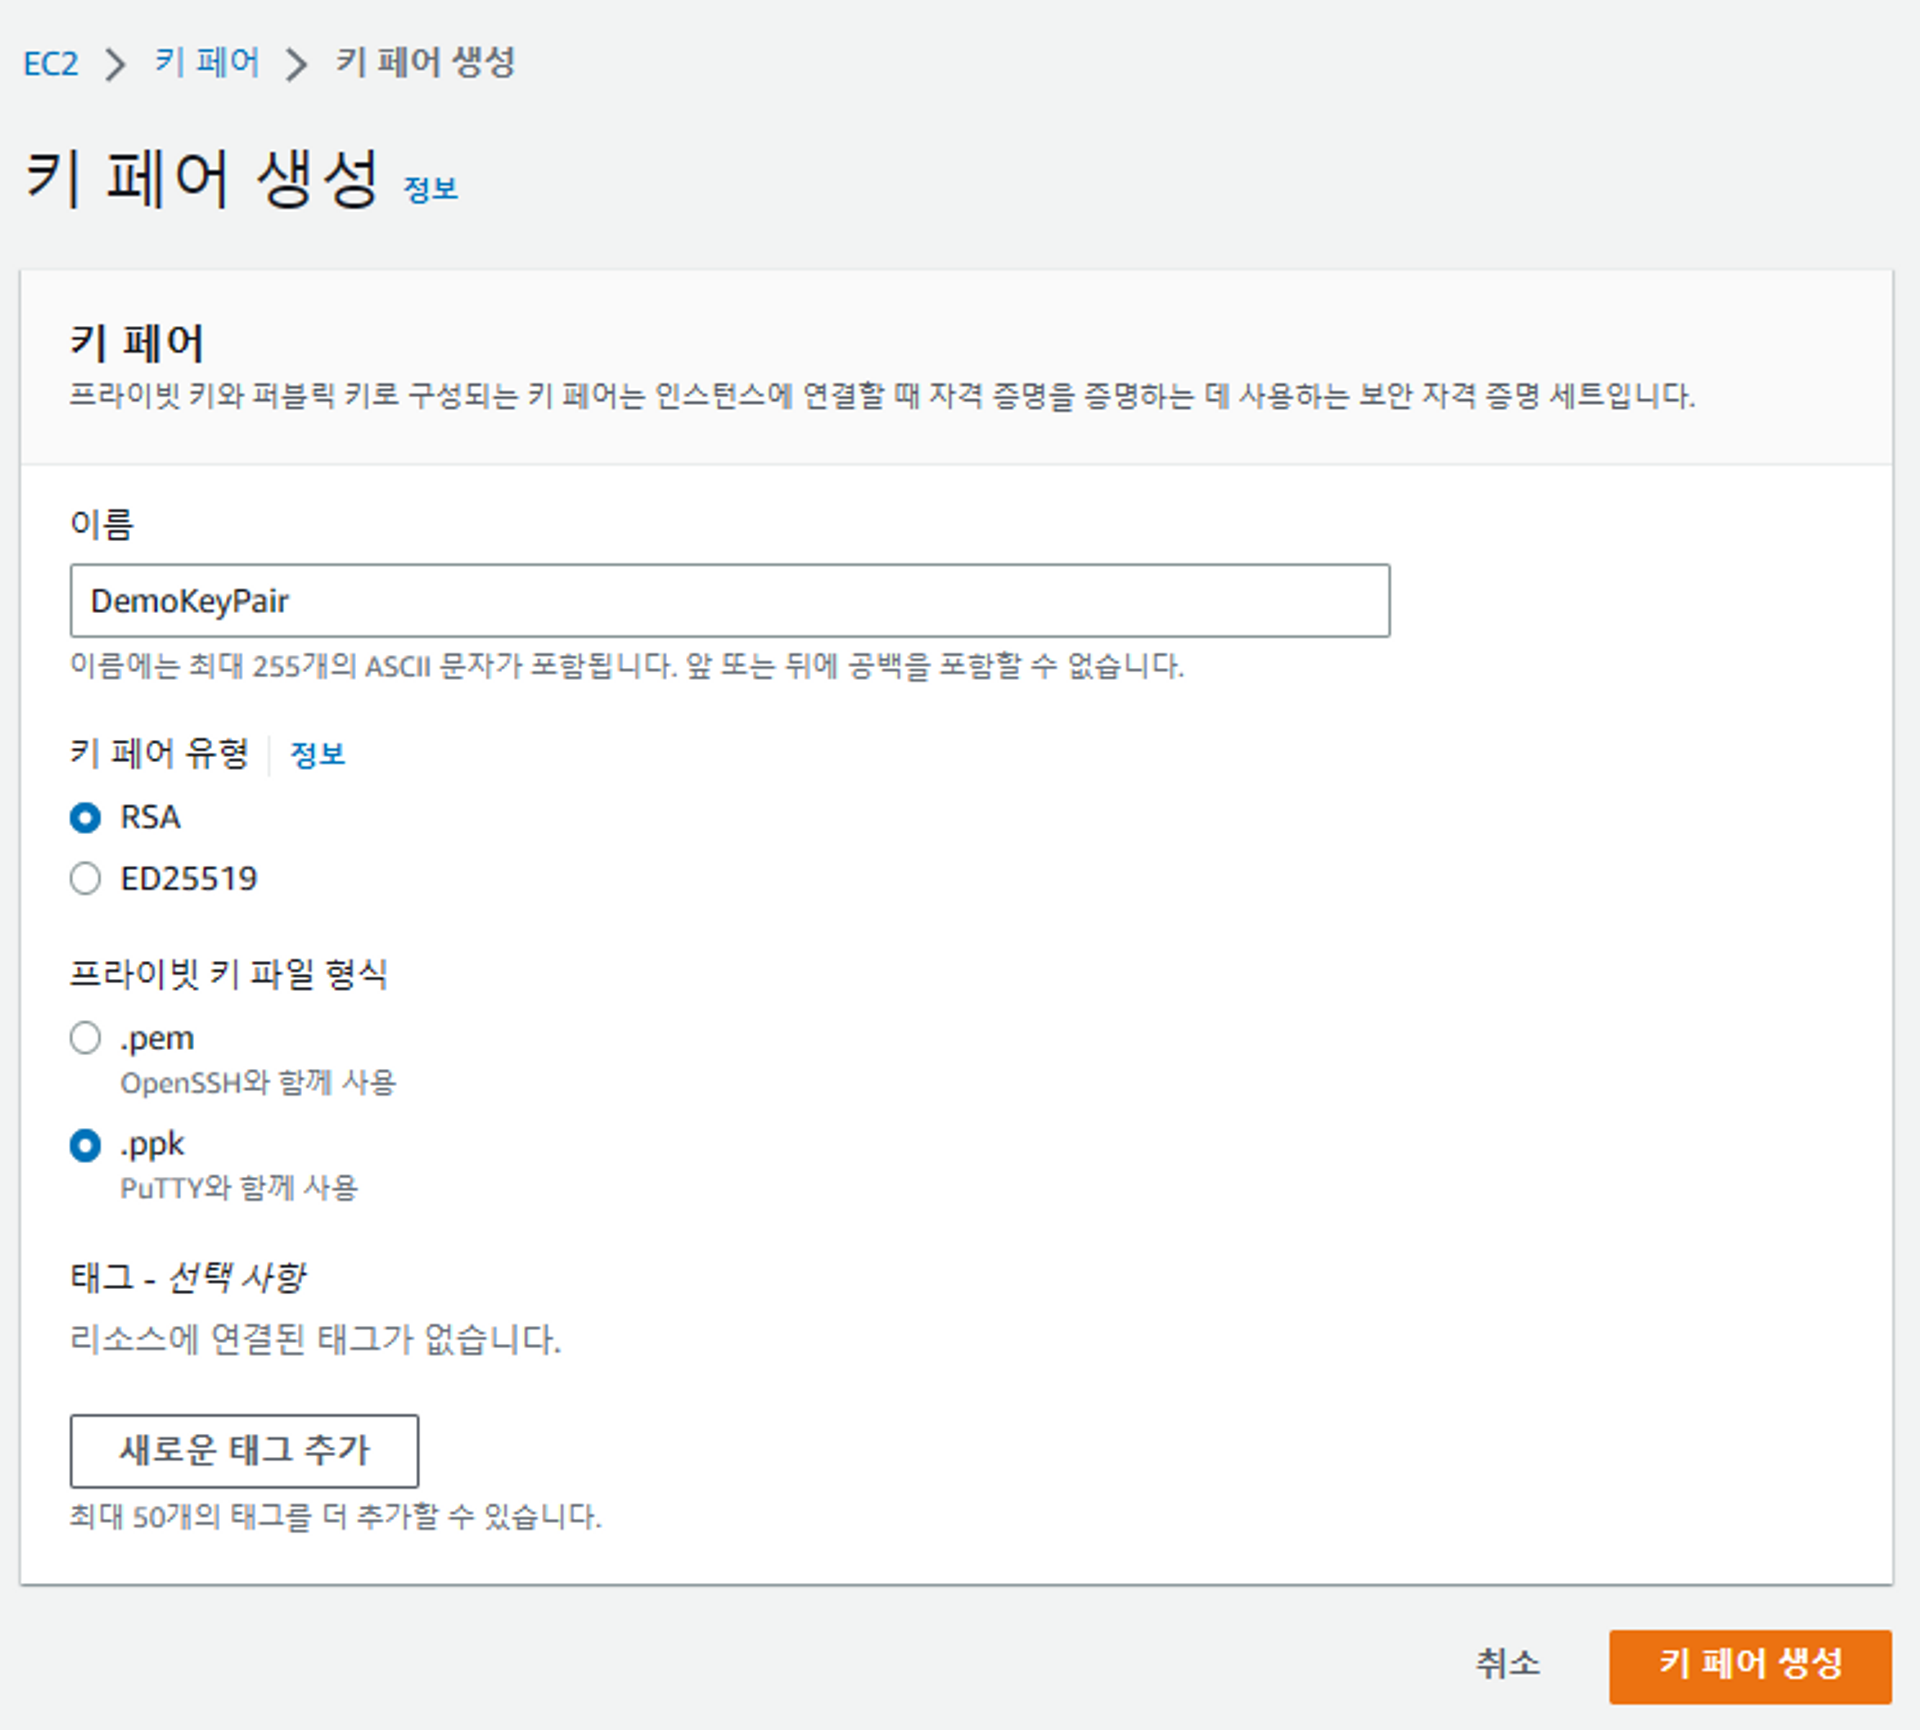Click the 취소 cancel button
Screen dimensions: 1920x1730
point(1507,1664)
